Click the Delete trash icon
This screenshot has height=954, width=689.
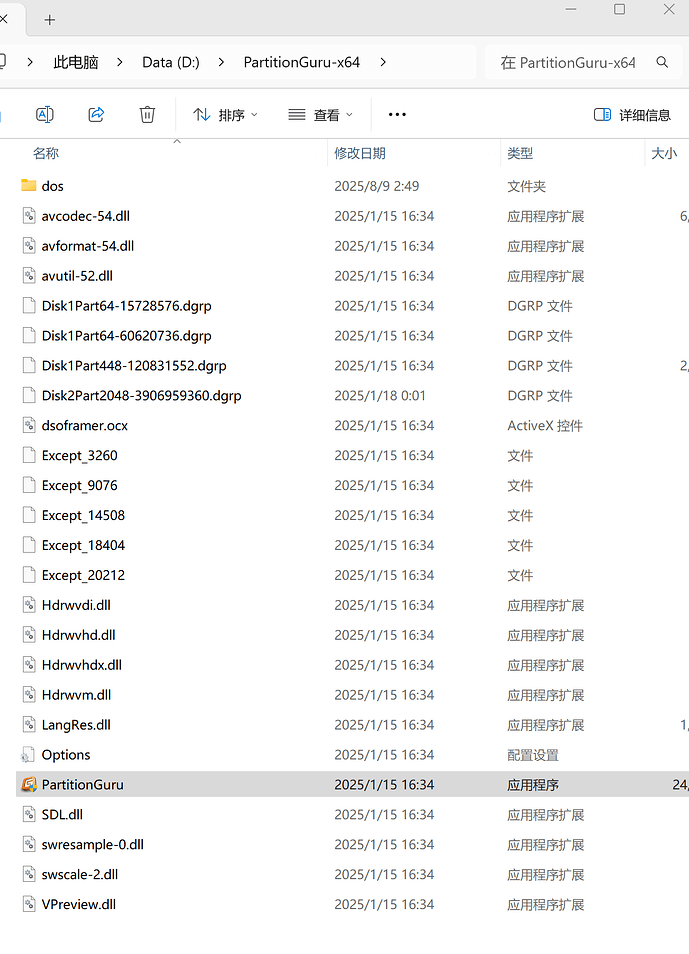coord(147,114)
